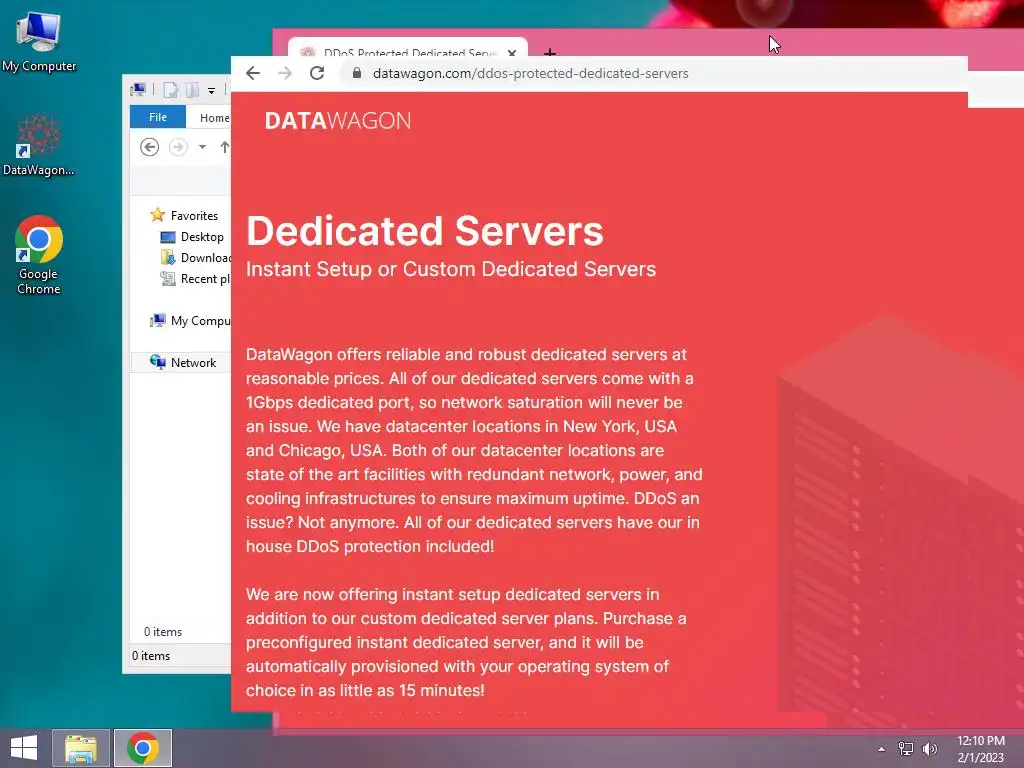Screen dimensions: 1024x768
Task: Click the Dedicated Servers heading
Action: click(424, 231)
